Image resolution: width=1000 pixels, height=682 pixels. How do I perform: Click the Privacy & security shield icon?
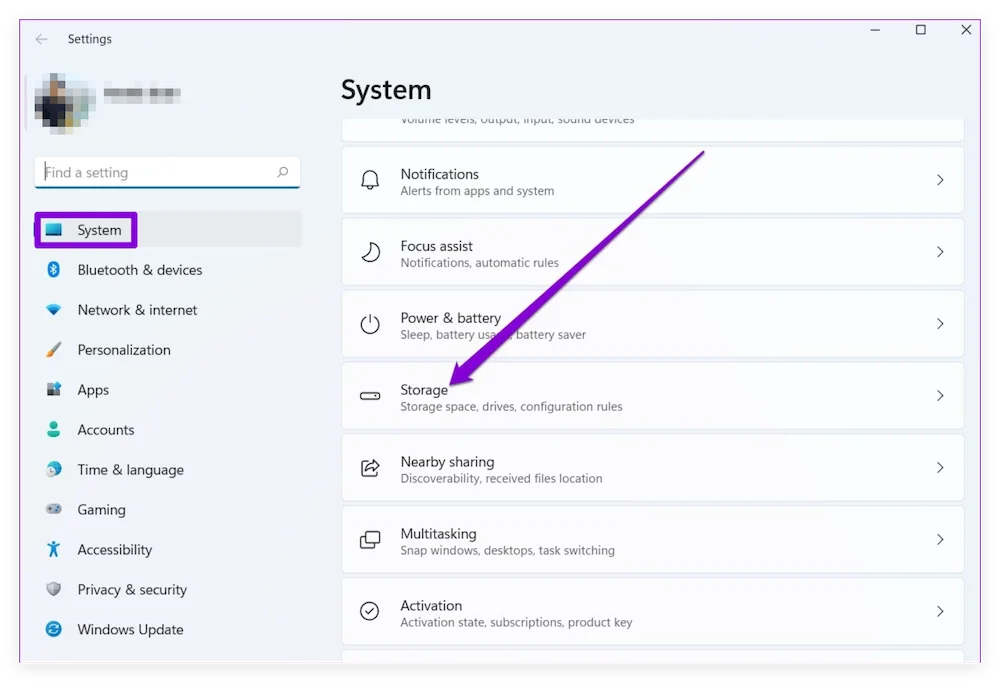[54, 589]
